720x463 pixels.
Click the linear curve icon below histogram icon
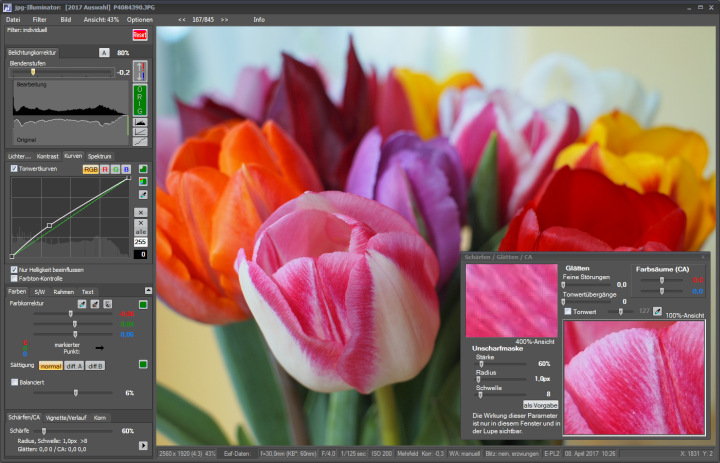tap(140, 132)
